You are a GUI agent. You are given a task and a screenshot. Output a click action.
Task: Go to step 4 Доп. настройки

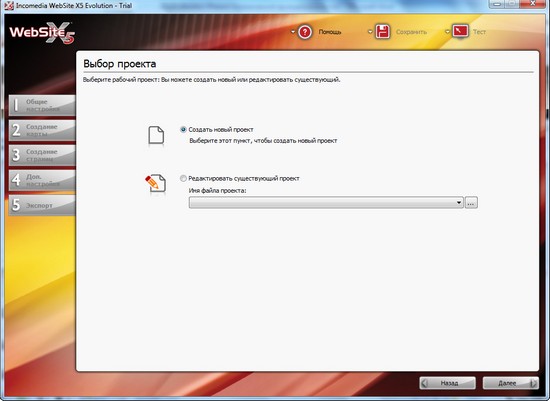coord(42,180)
